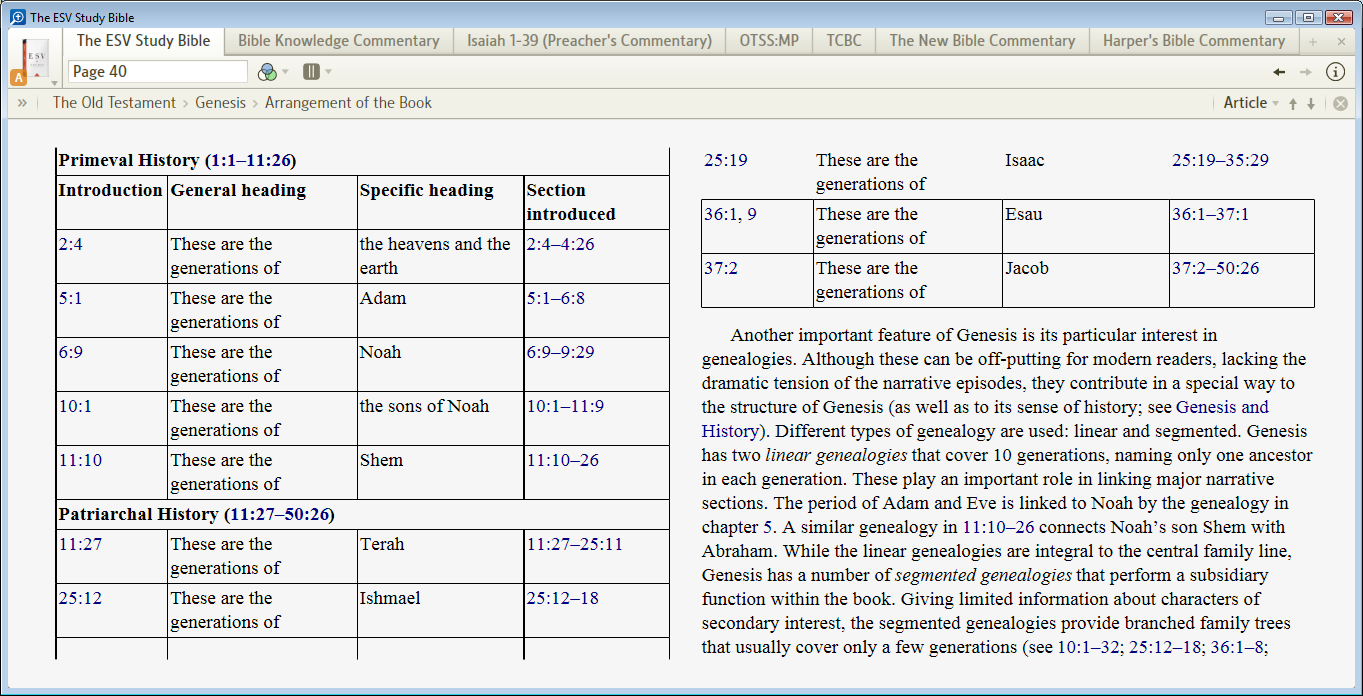The image size is (1363, 696).
Task: Switch to The ESV Study Bible tab
Action: point(143,40)
